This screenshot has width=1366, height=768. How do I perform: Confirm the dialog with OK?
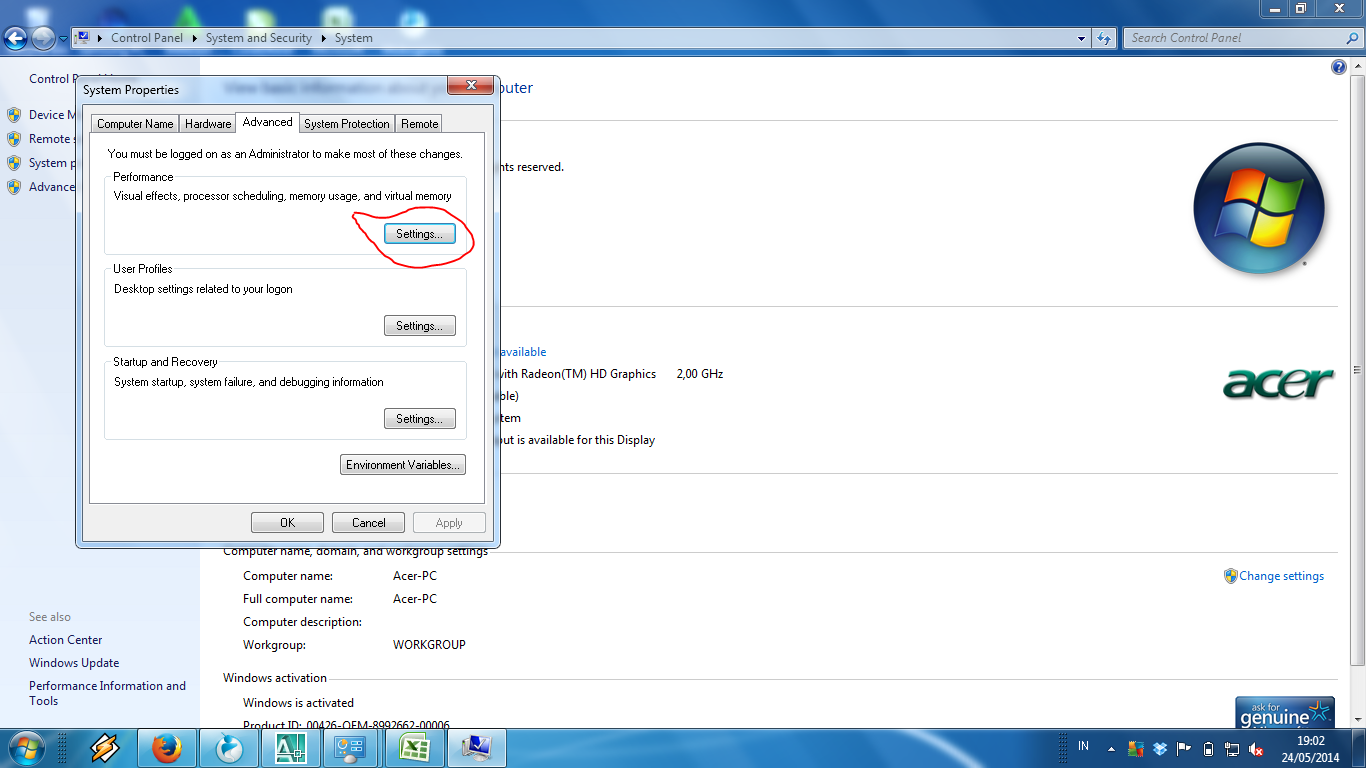[x=288, y=523]
